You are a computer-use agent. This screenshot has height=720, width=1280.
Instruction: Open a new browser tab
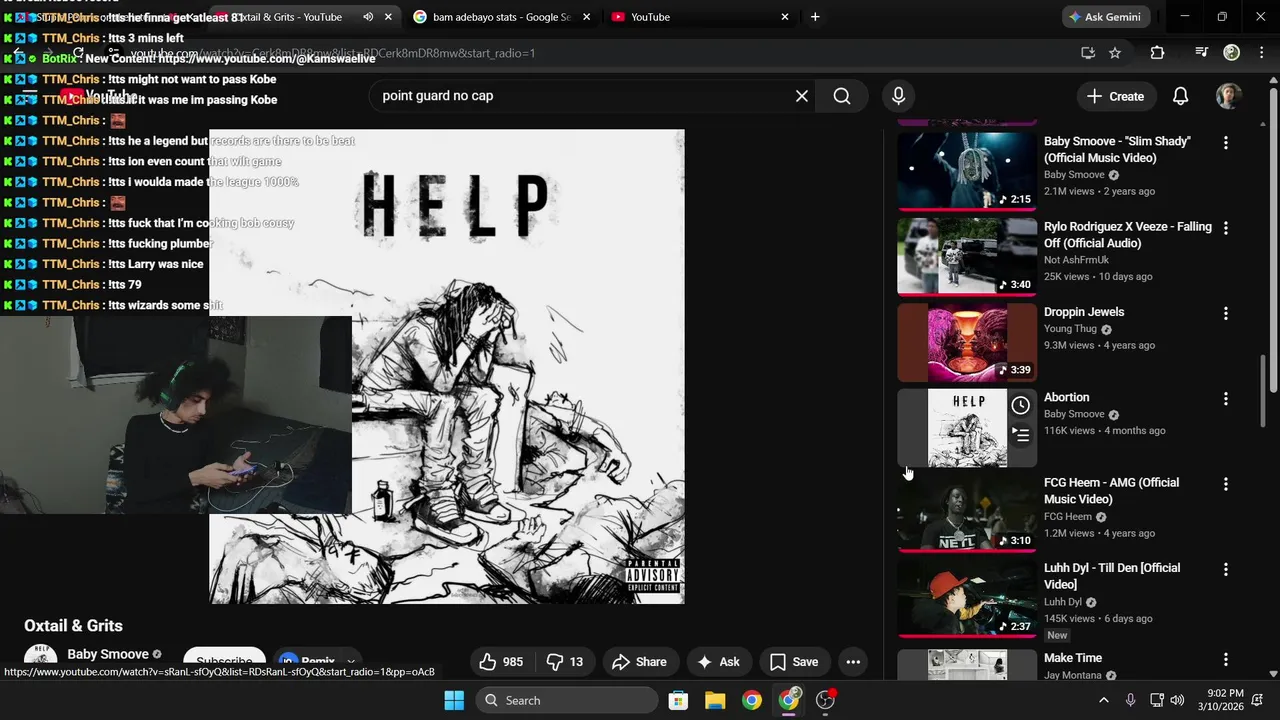815,17
